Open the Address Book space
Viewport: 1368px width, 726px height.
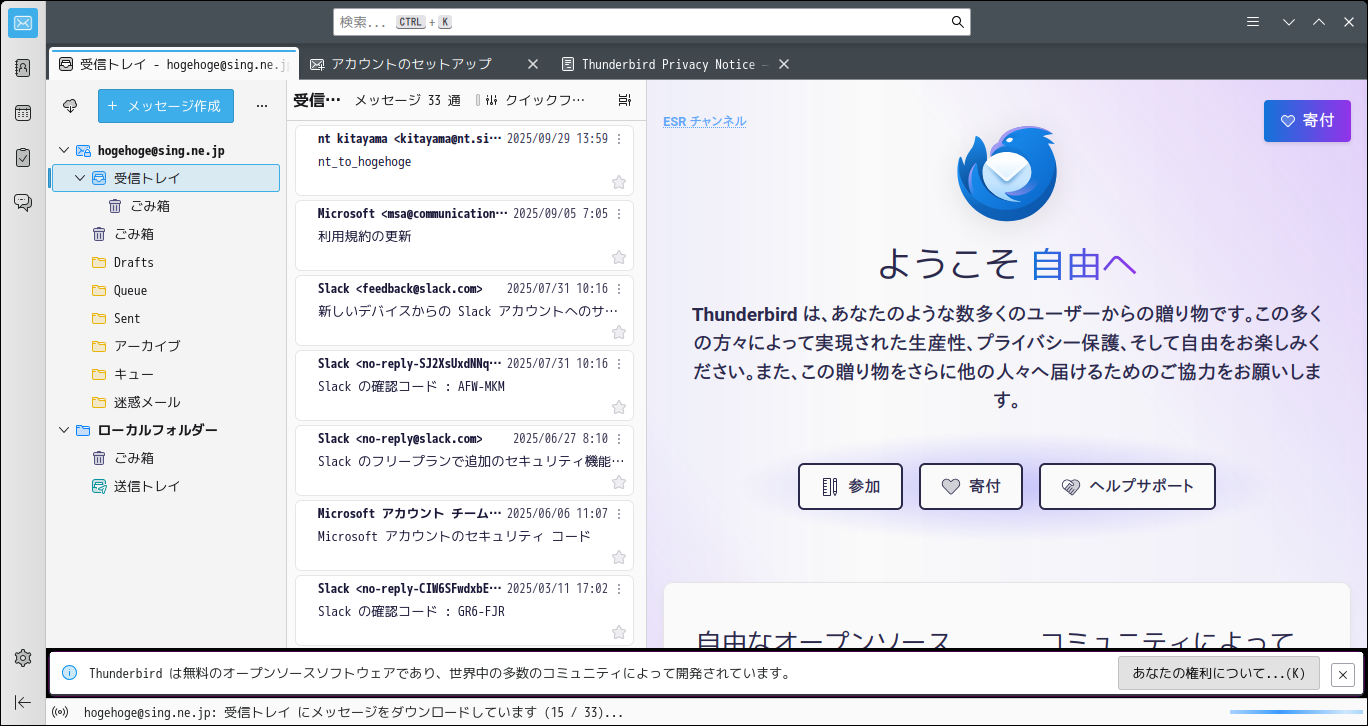(x=23, y=68)
